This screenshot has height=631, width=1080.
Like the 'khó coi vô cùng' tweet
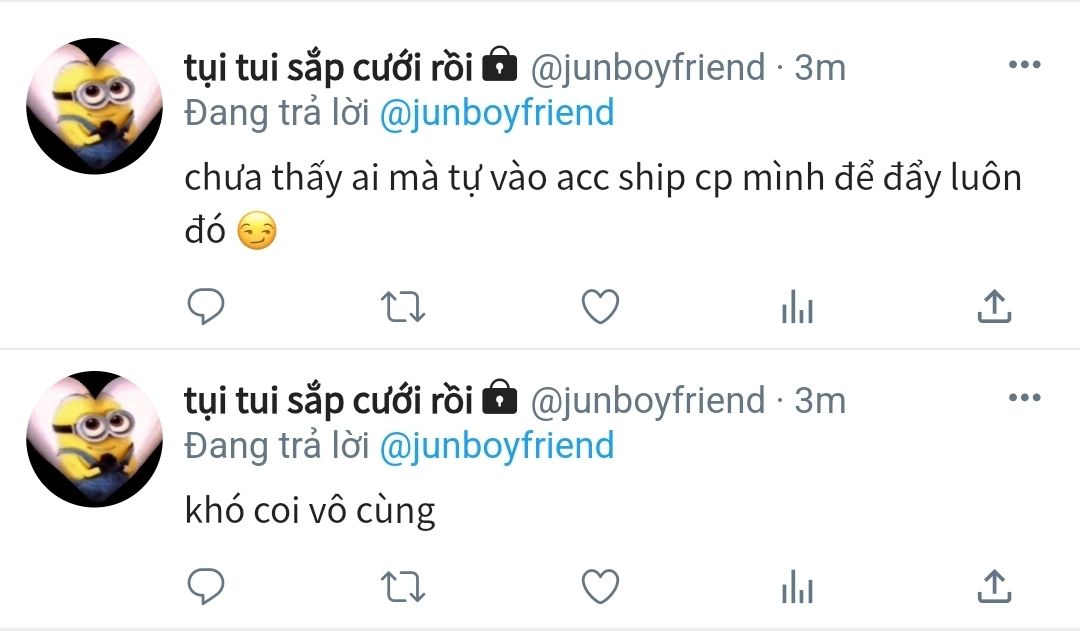(x=601, y=587)
